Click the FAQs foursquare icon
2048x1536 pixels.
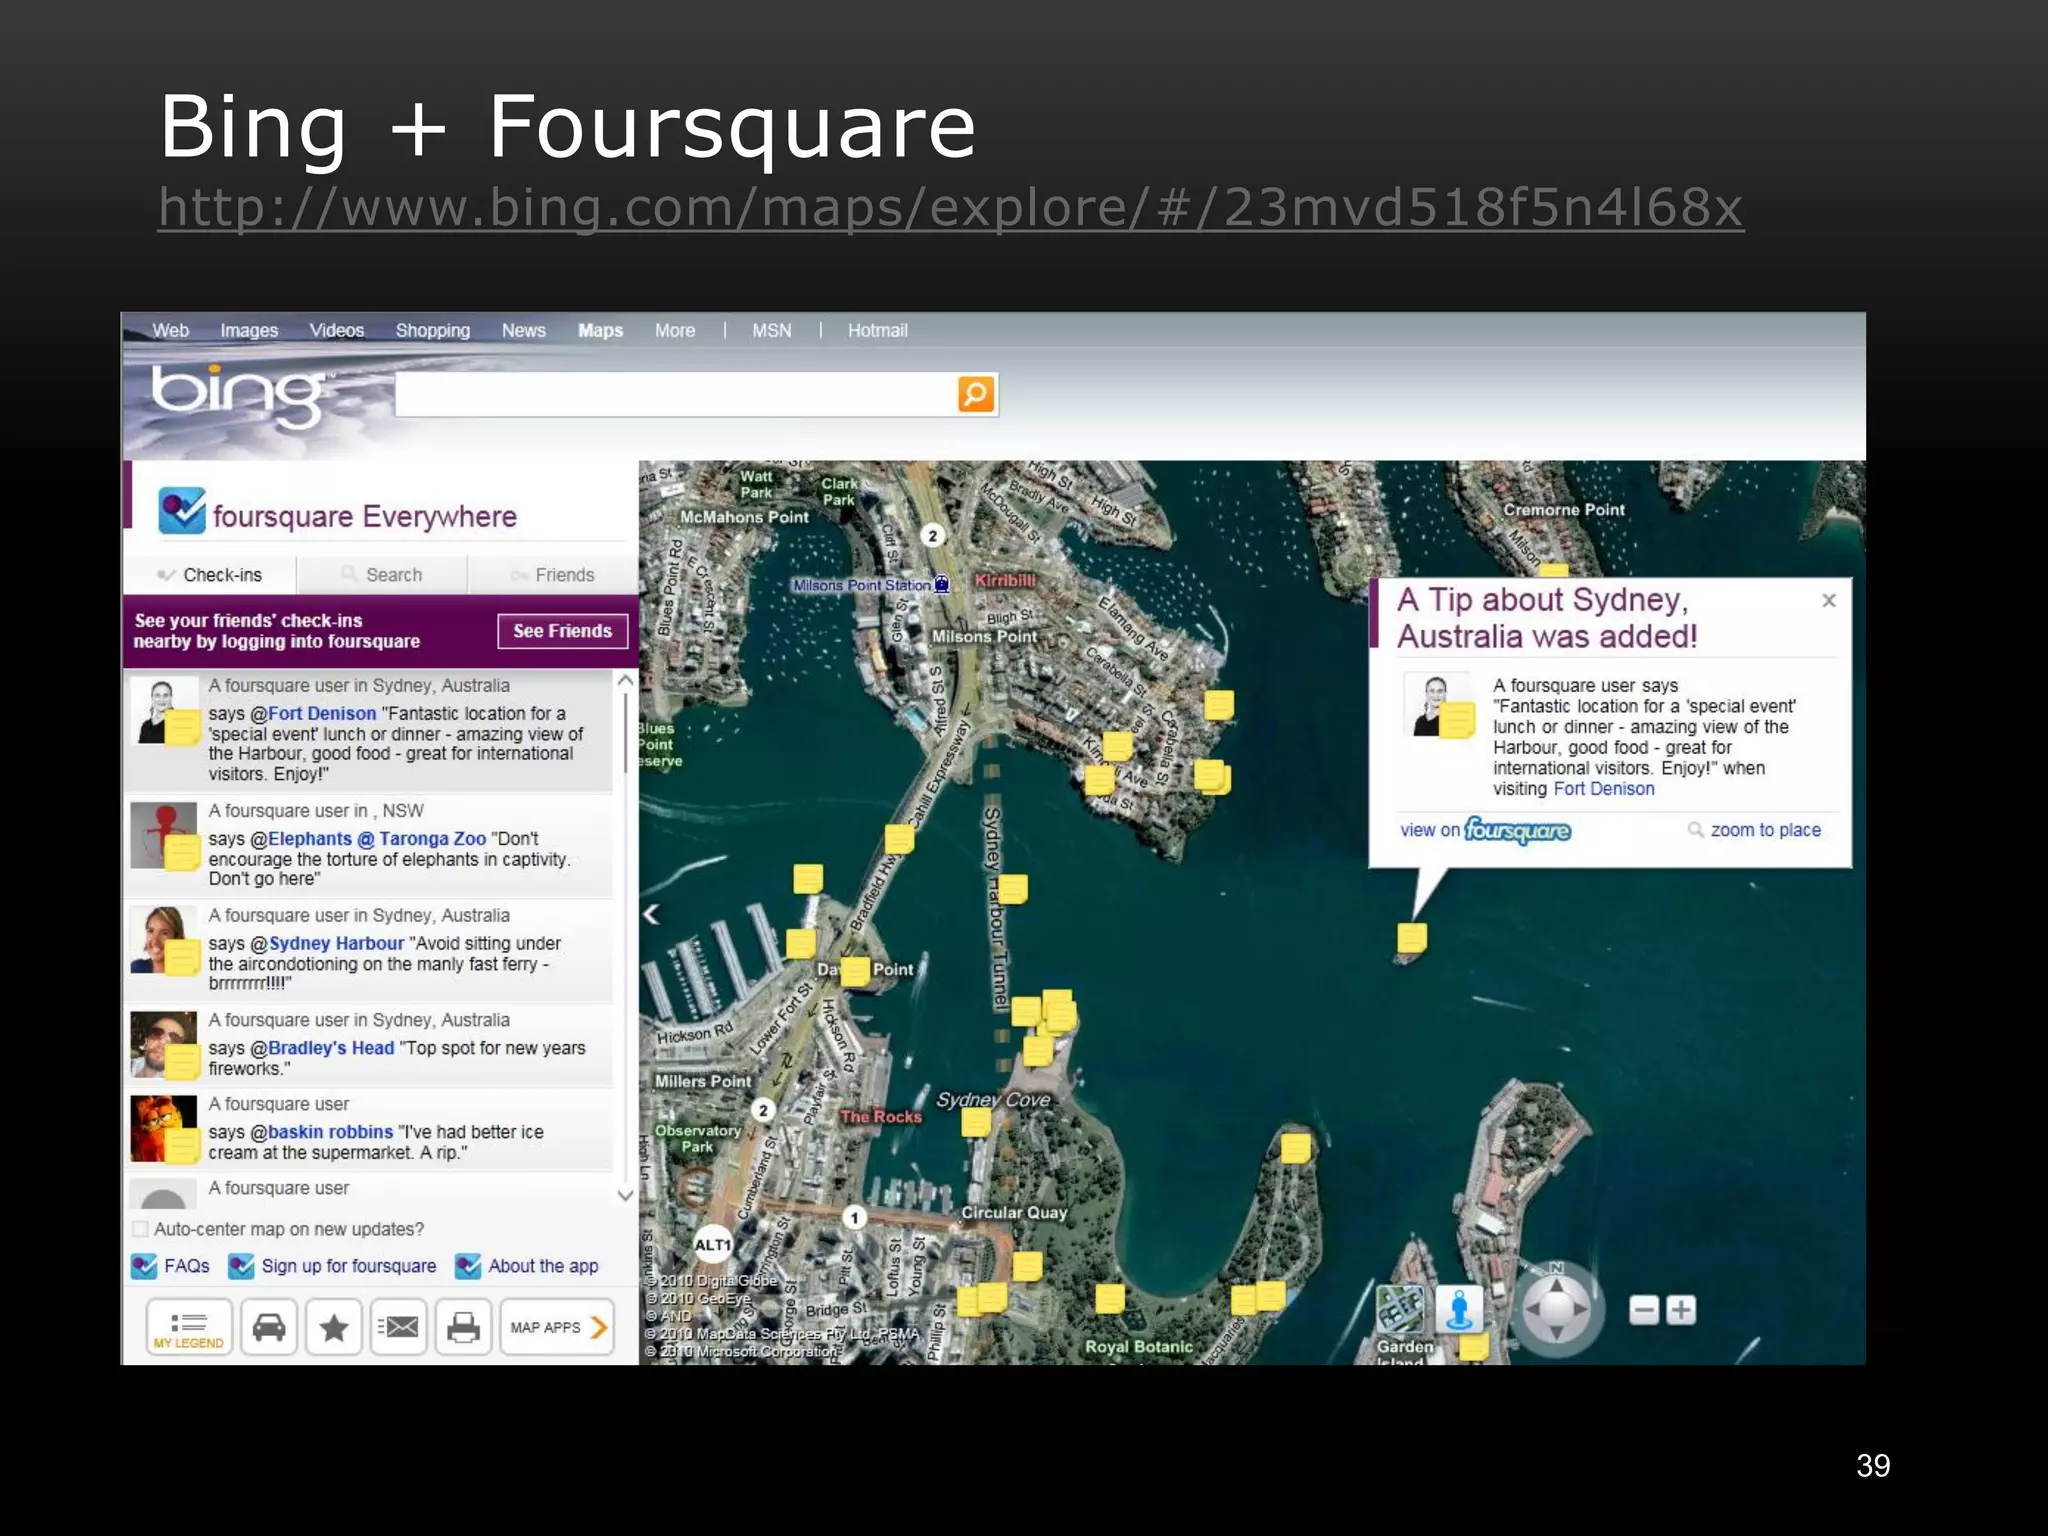pyautogui.click(x=144, y=1266)
